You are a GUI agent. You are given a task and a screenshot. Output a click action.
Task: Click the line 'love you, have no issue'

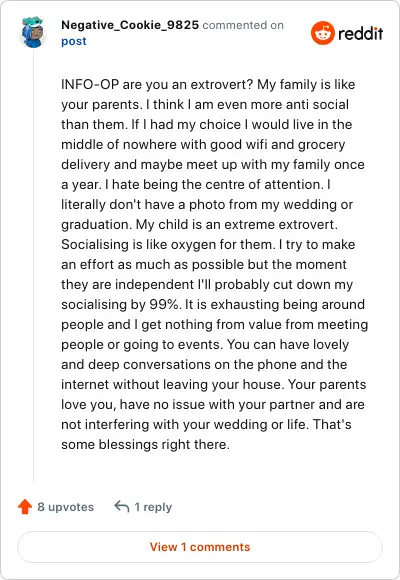click(213, 404)
